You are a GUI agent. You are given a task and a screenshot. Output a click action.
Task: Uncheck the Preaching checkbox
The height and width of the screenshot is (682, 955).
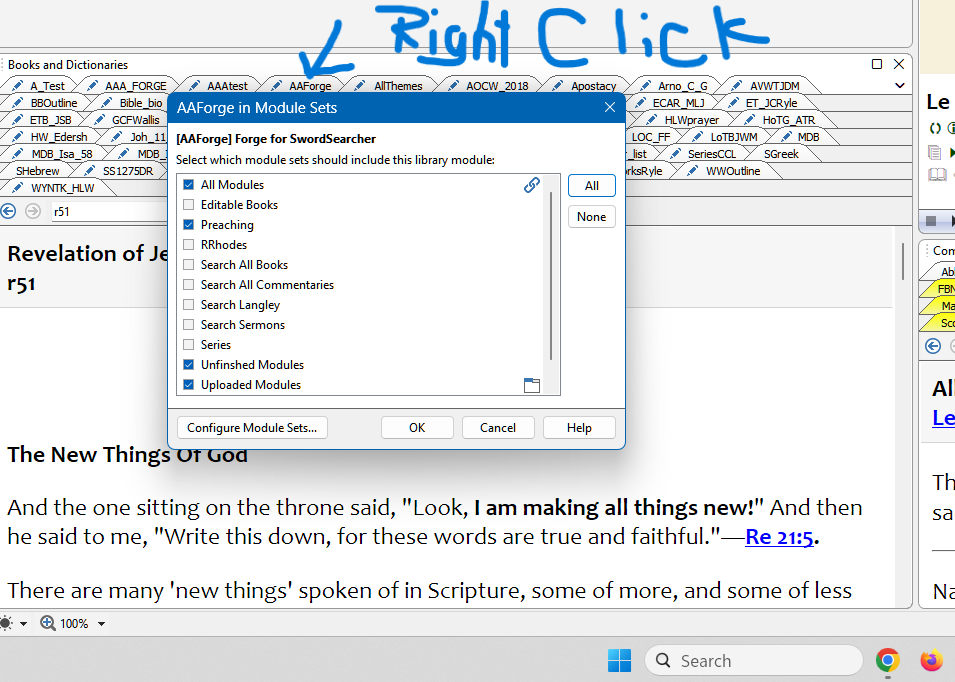(189, 225)
